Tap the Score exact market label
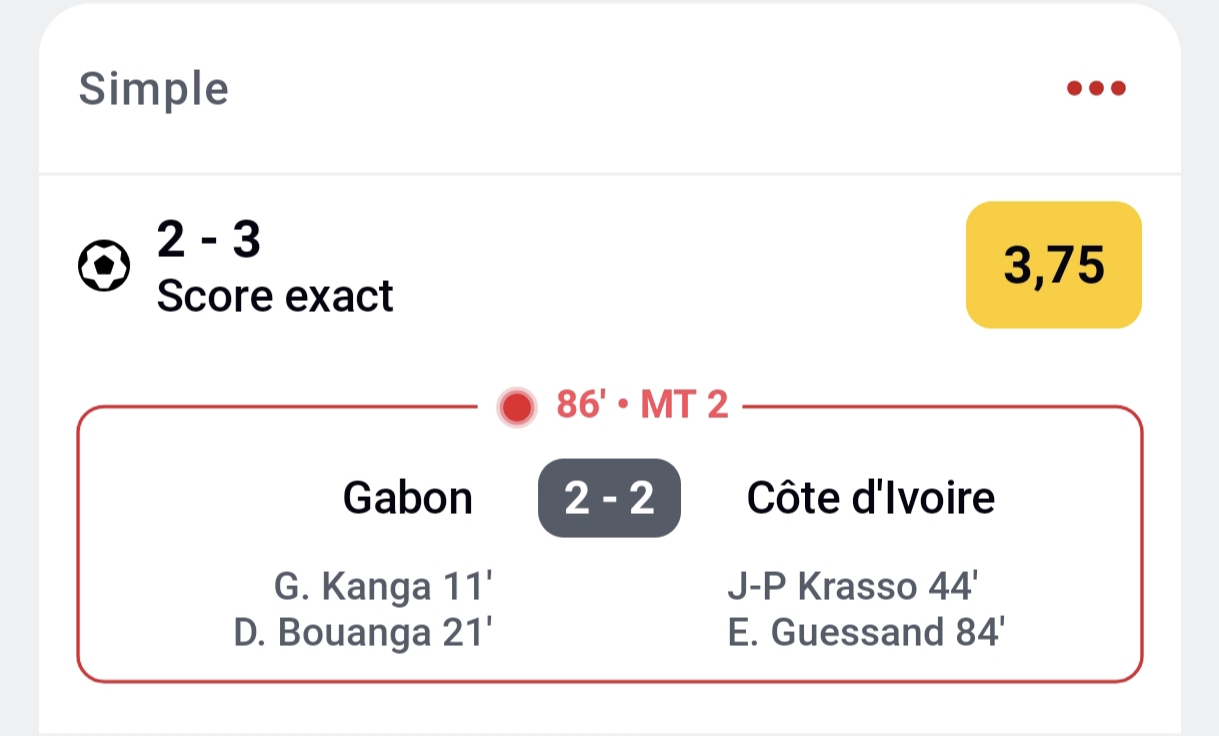This screenshot has height=736, width=1219. click(275, 296)
